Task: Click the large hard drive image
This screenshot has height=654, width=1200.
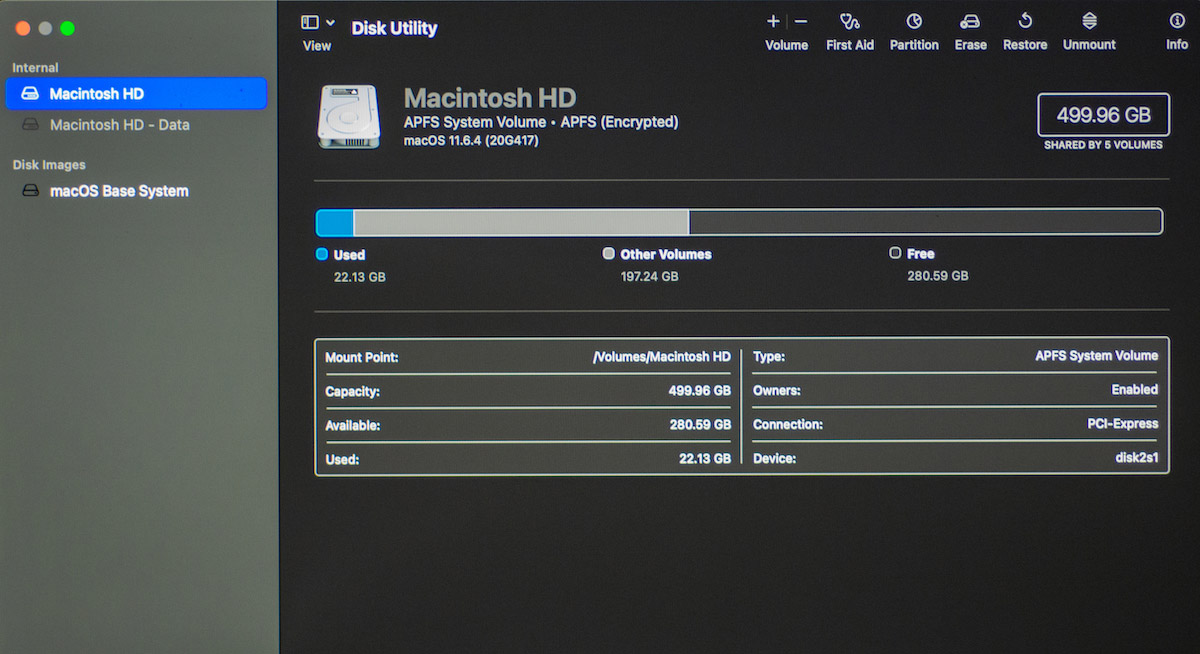Action: 350,117
